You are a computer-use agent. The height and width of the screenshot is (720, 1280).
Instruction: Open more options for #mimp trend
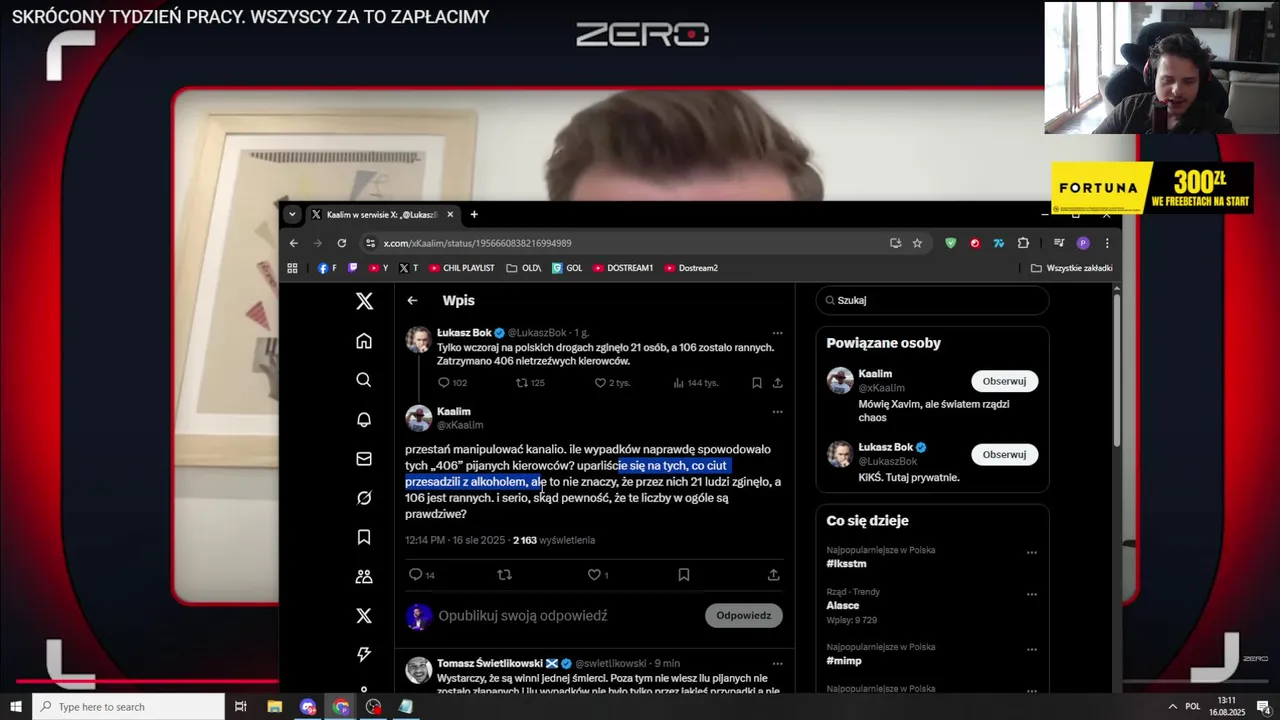[1031, 650]
